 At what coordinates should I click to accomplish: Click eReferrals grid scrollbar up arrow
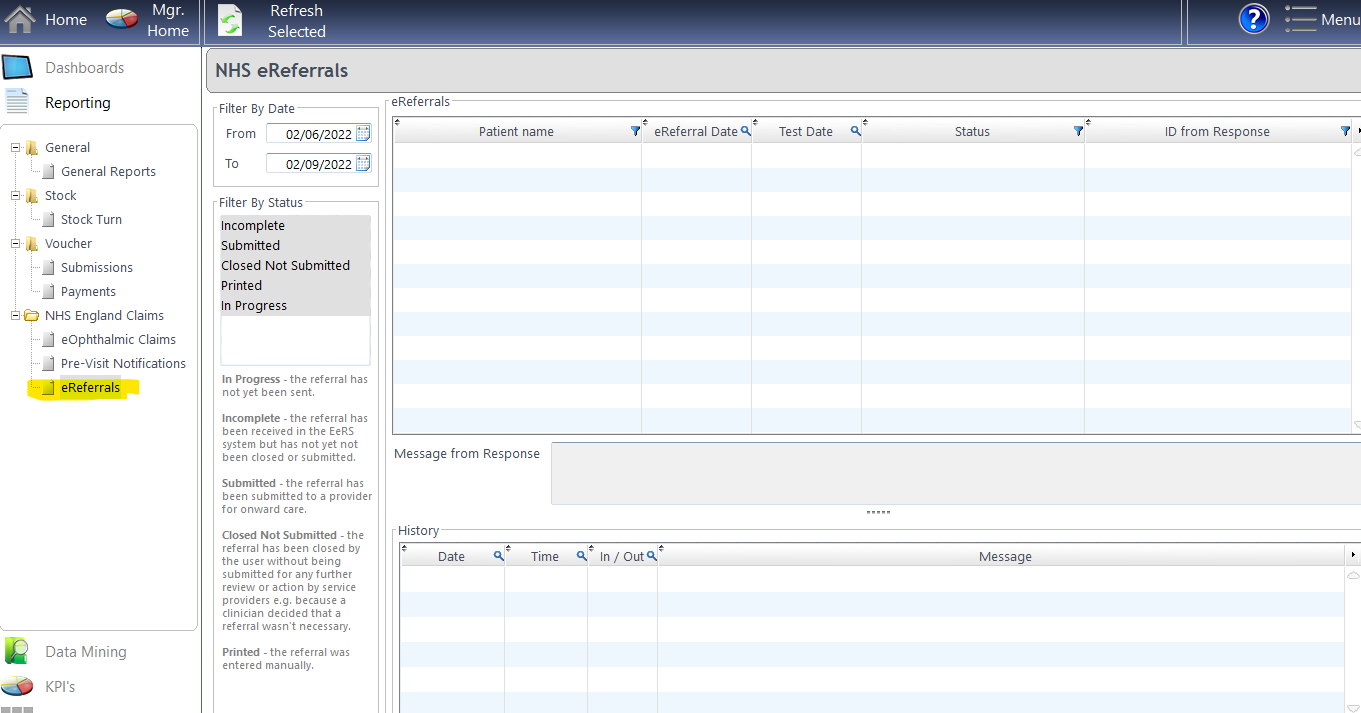(1357, 152)
